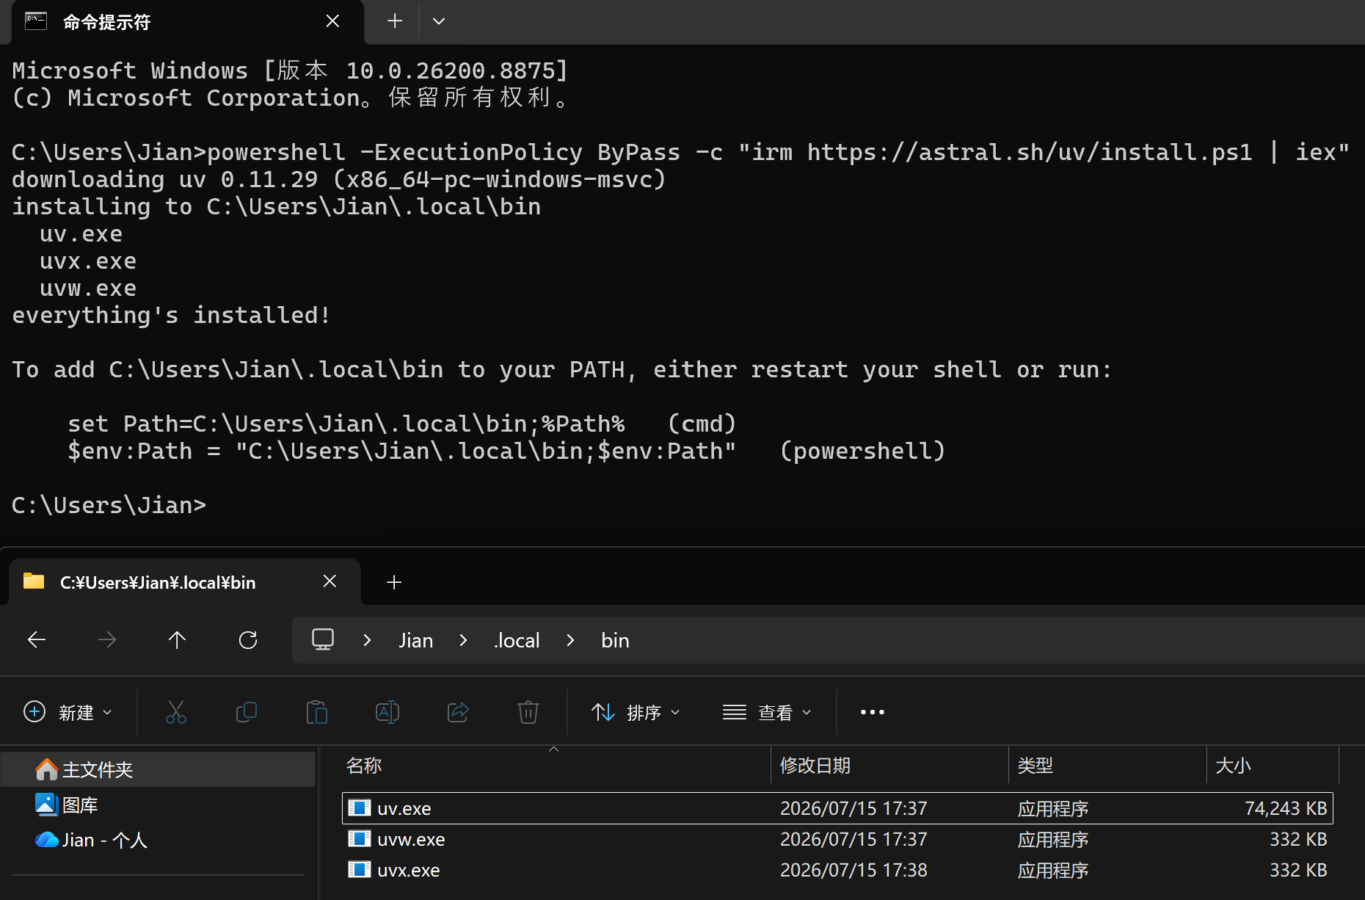
Task: Navigate back in File Explorer
Action: point(37,640)
